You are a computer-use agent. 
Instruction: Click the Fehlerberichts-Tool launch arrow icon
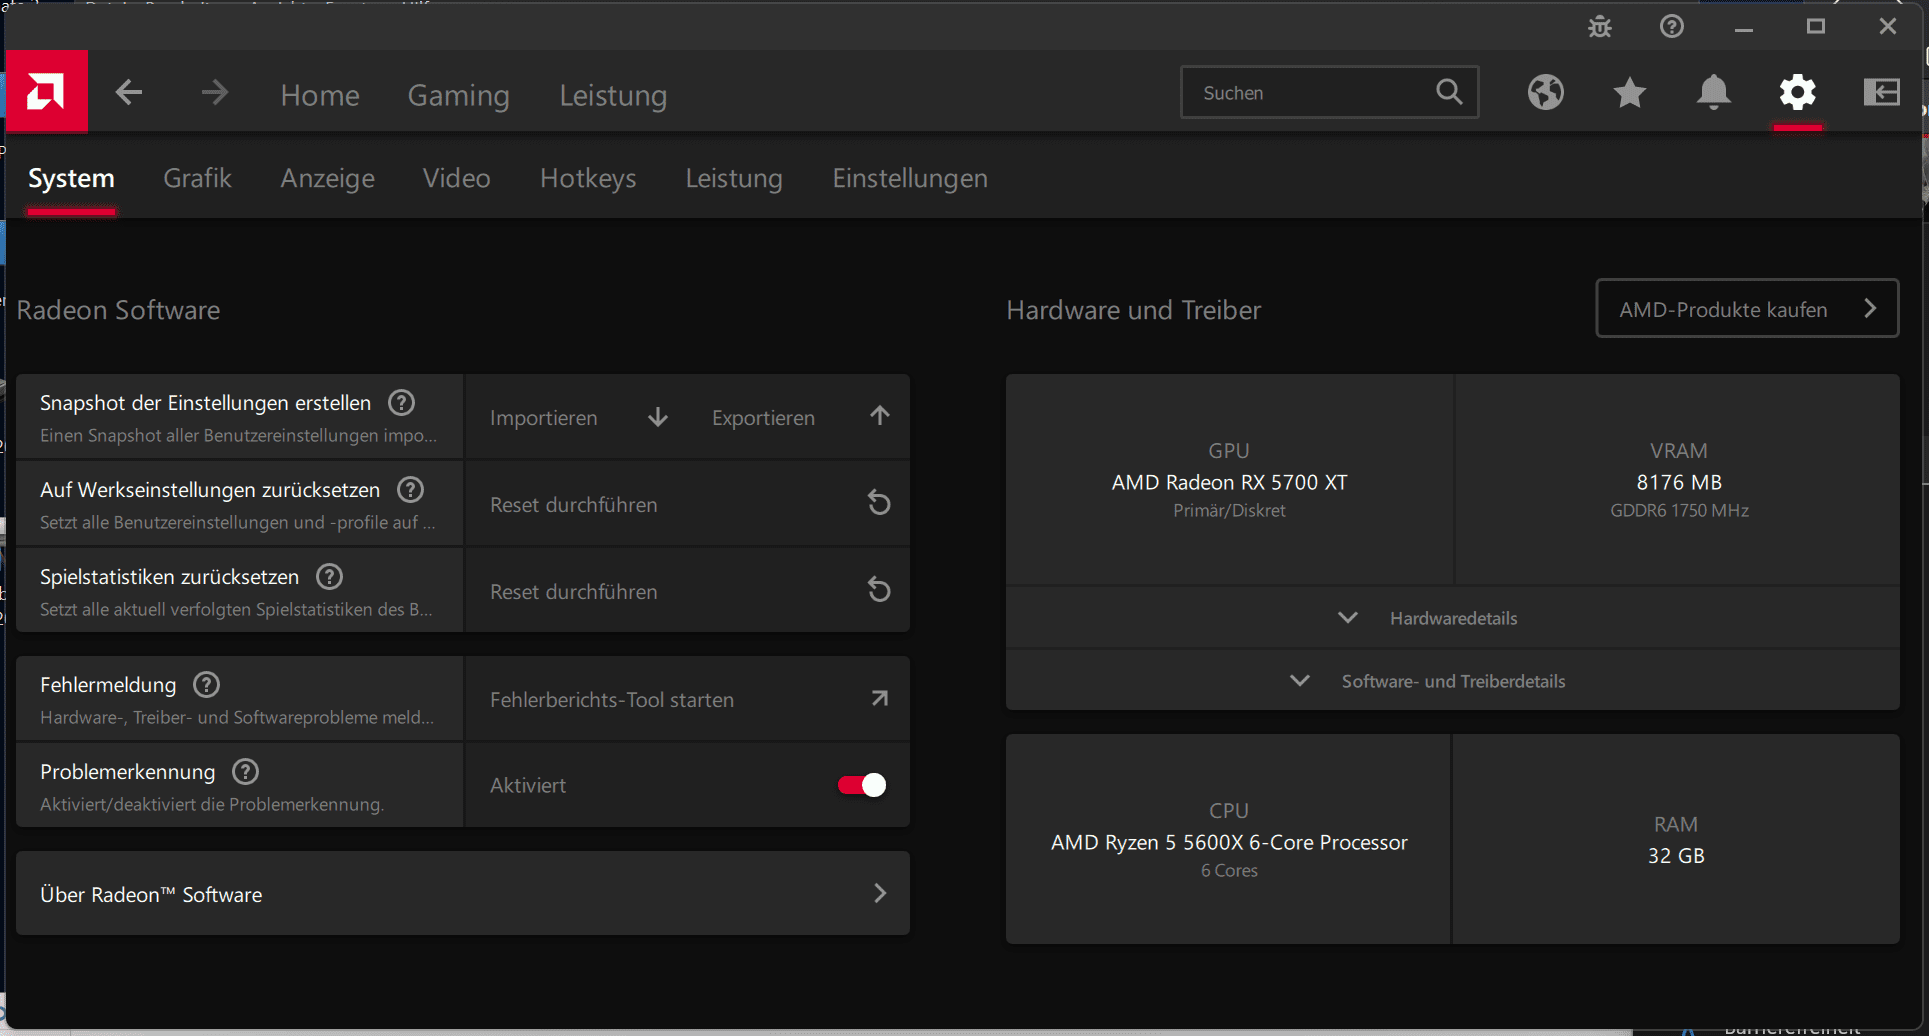click(x=879, y=699)
